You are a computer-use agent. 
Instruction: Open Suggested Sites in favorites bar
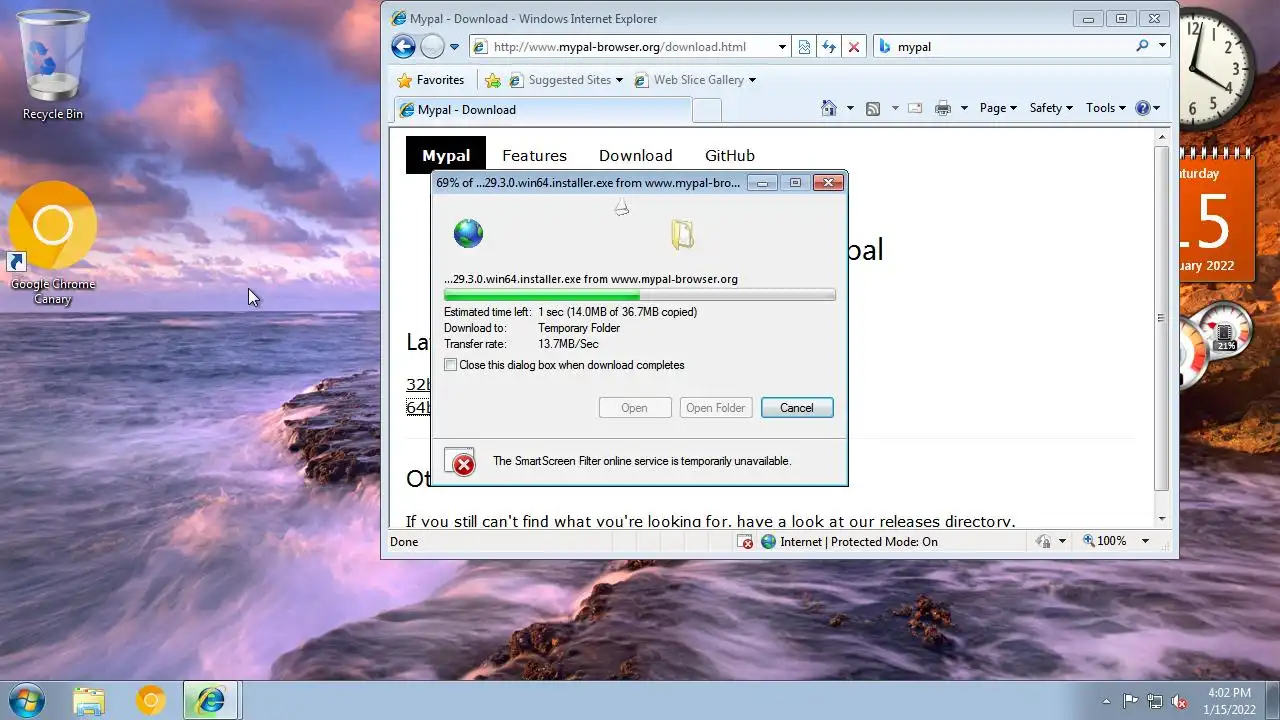565,80
